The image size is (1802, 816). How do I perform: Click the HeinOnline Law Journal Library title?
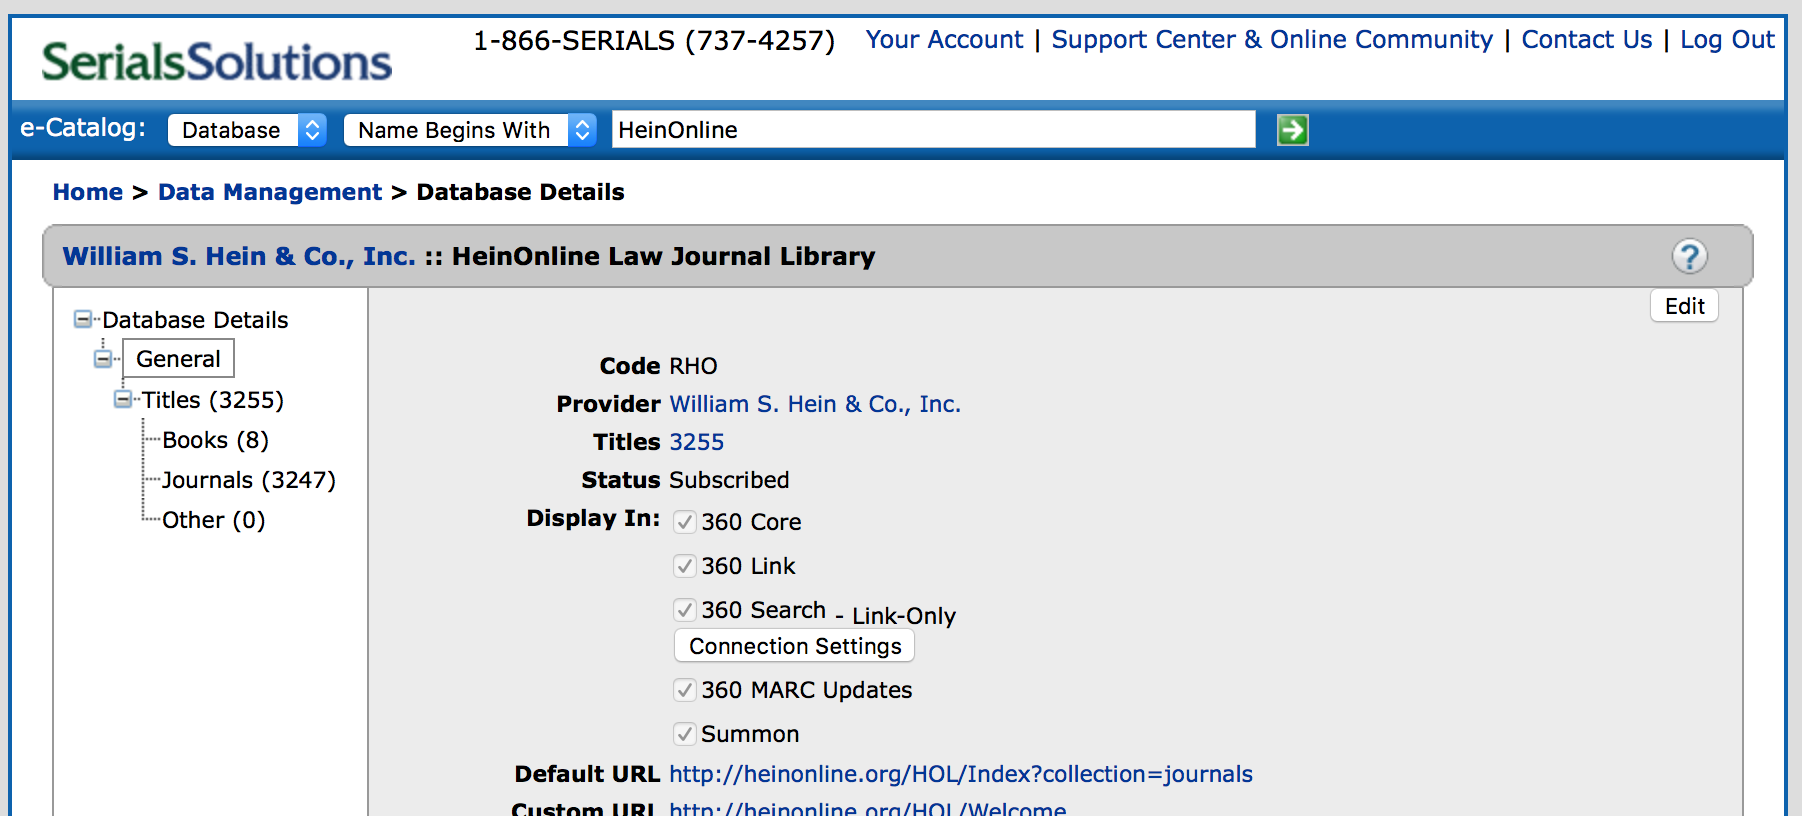pyautogui.click(x=664, y=257)
